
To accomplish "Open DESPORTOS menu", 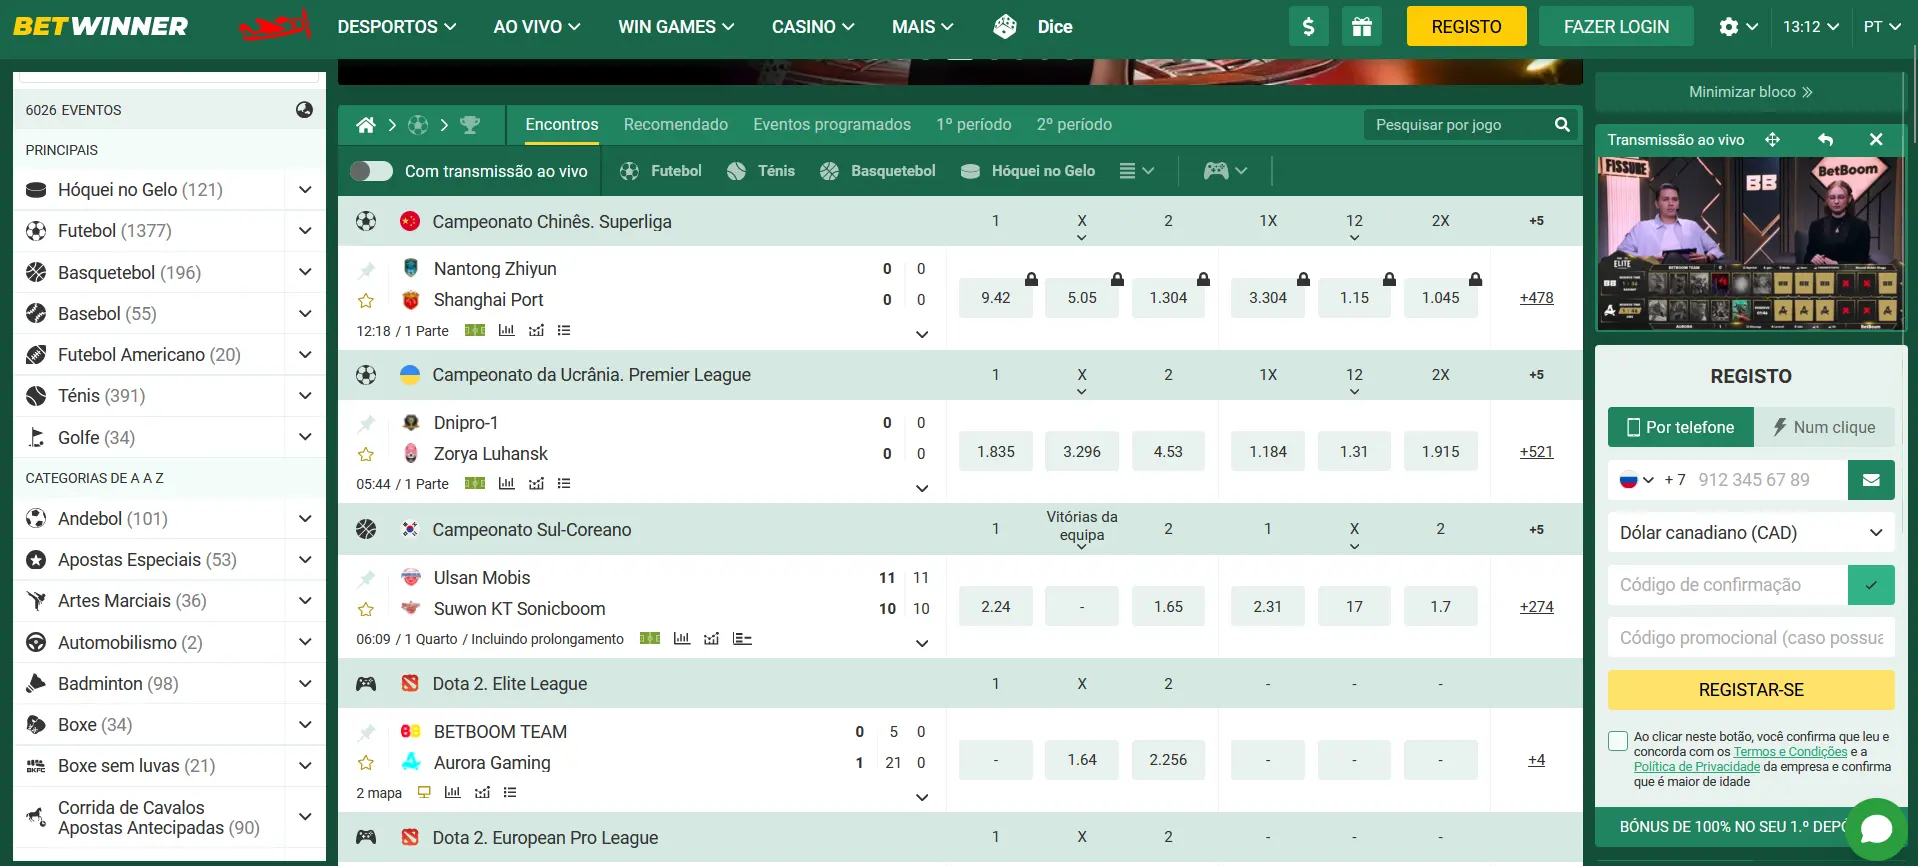I will tap(397, 27).
